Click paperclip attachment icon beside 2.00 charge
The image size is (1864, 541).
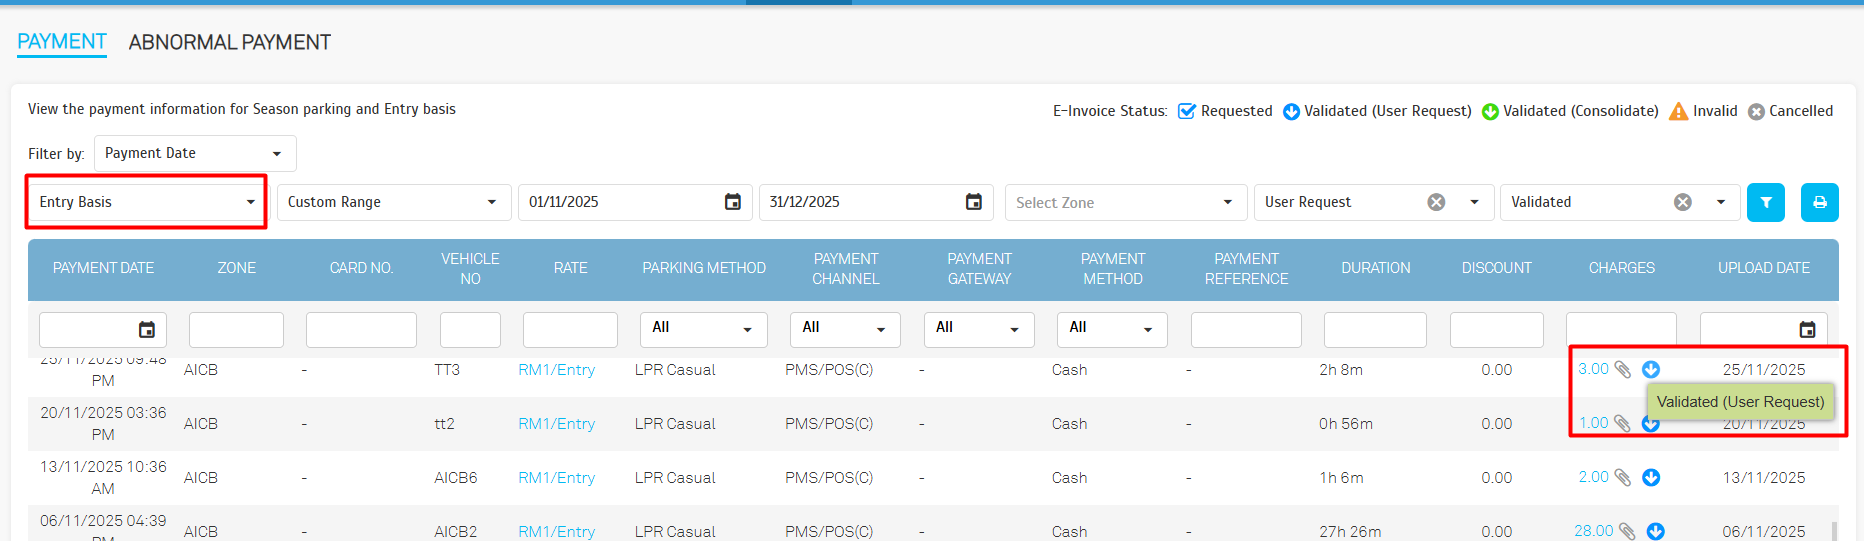tap(1623, 478)
